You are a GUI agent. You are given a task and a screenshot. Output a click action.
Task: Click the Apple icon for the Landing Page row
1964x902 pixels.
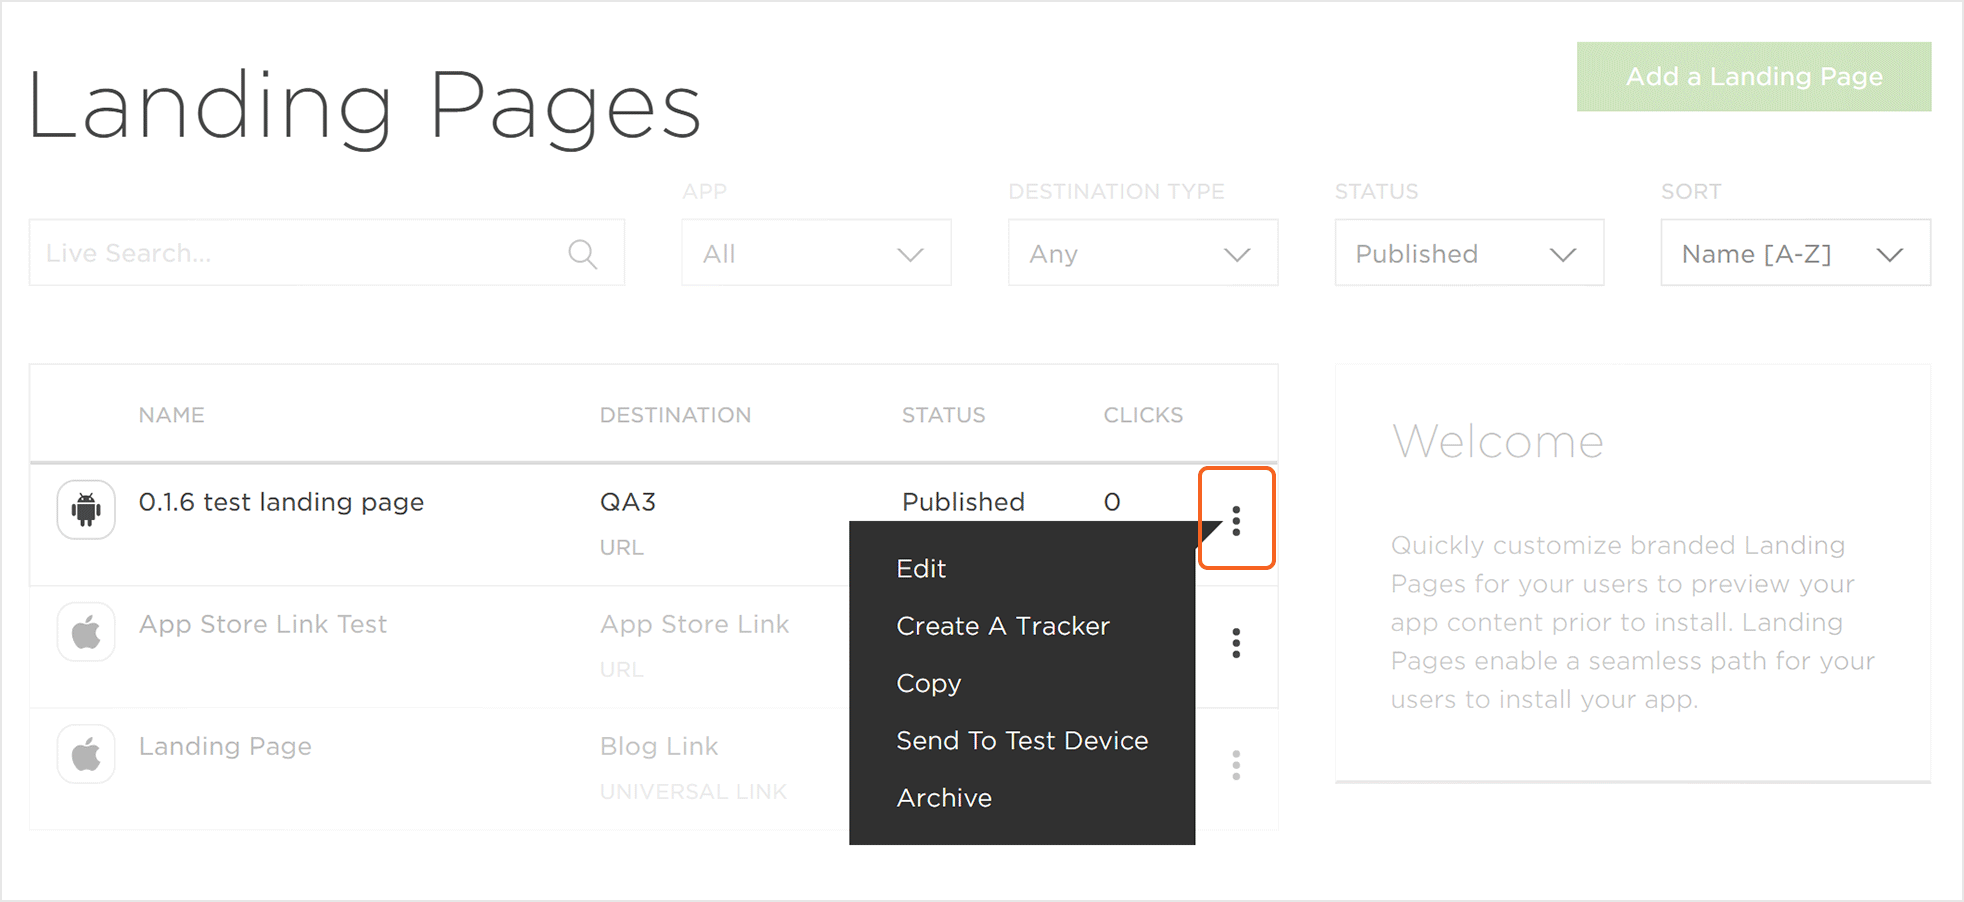(86, 754)
